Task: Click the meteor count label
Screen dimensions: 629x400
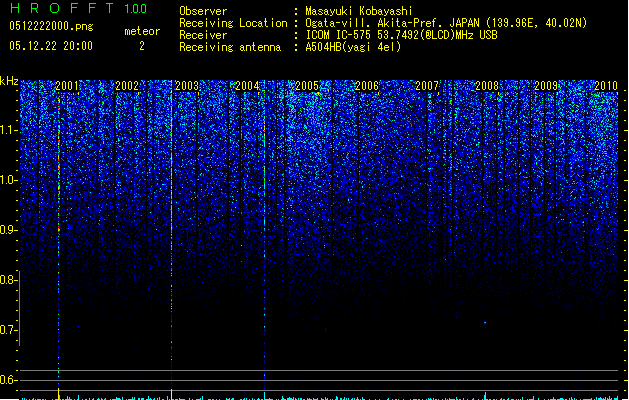Action: click(142, 31)
